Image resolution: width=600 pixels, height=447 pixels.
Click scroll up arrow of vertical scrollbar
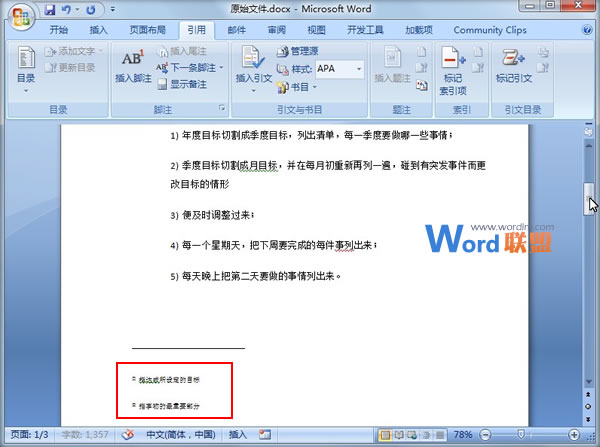[589, 146]
